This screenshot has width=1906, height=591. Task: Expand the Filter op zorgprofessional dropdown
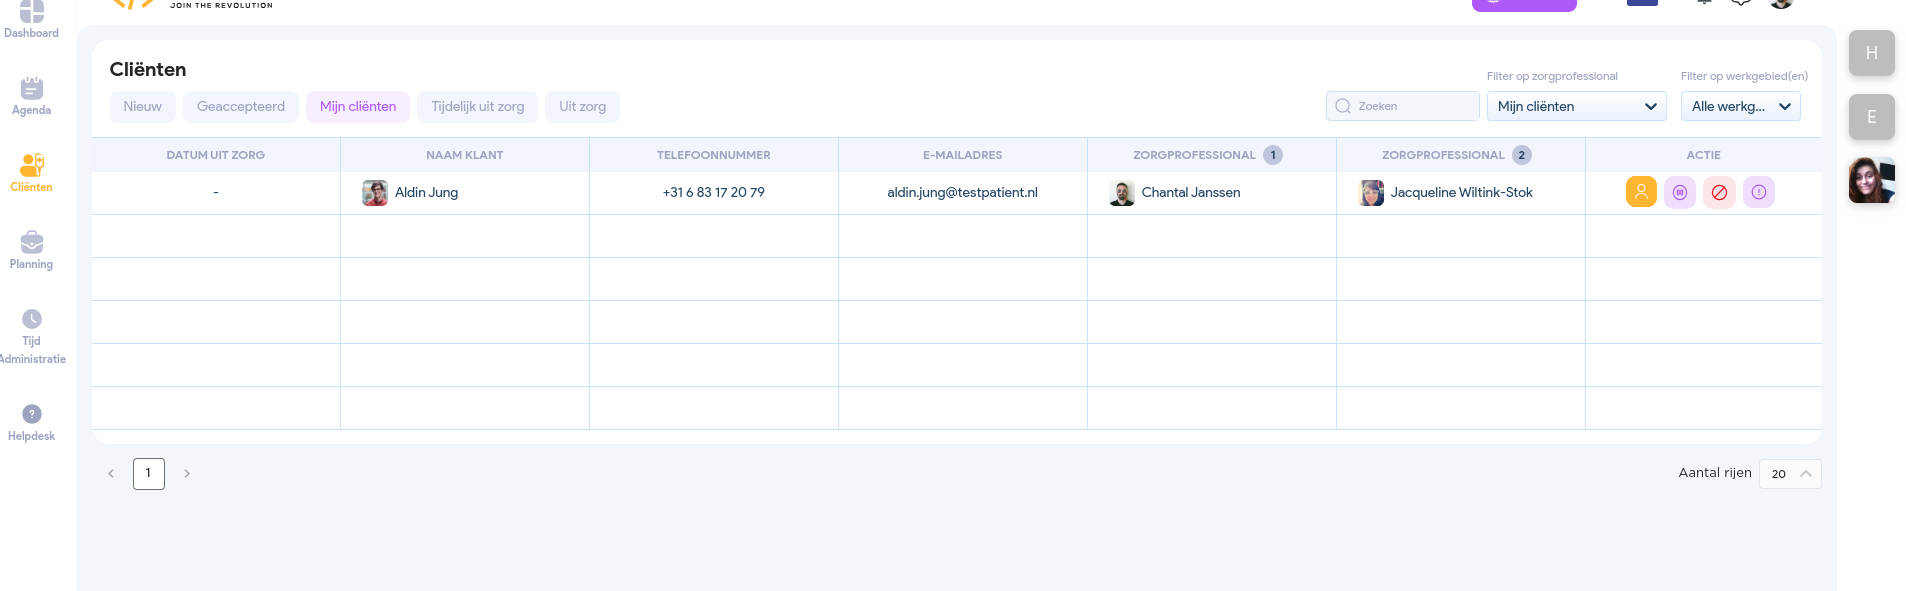pos(1576,106)
